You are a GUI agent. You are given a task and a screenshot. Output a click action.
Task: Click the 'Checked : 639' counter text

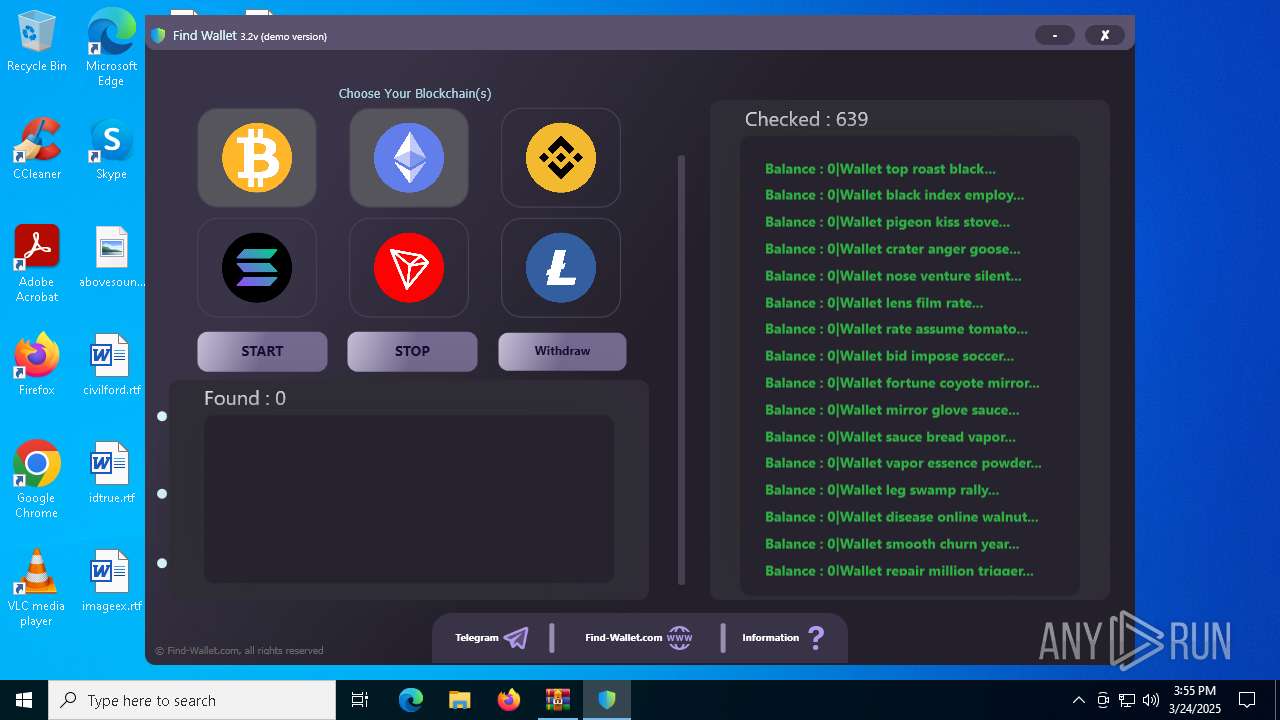(x=806, y=119)
